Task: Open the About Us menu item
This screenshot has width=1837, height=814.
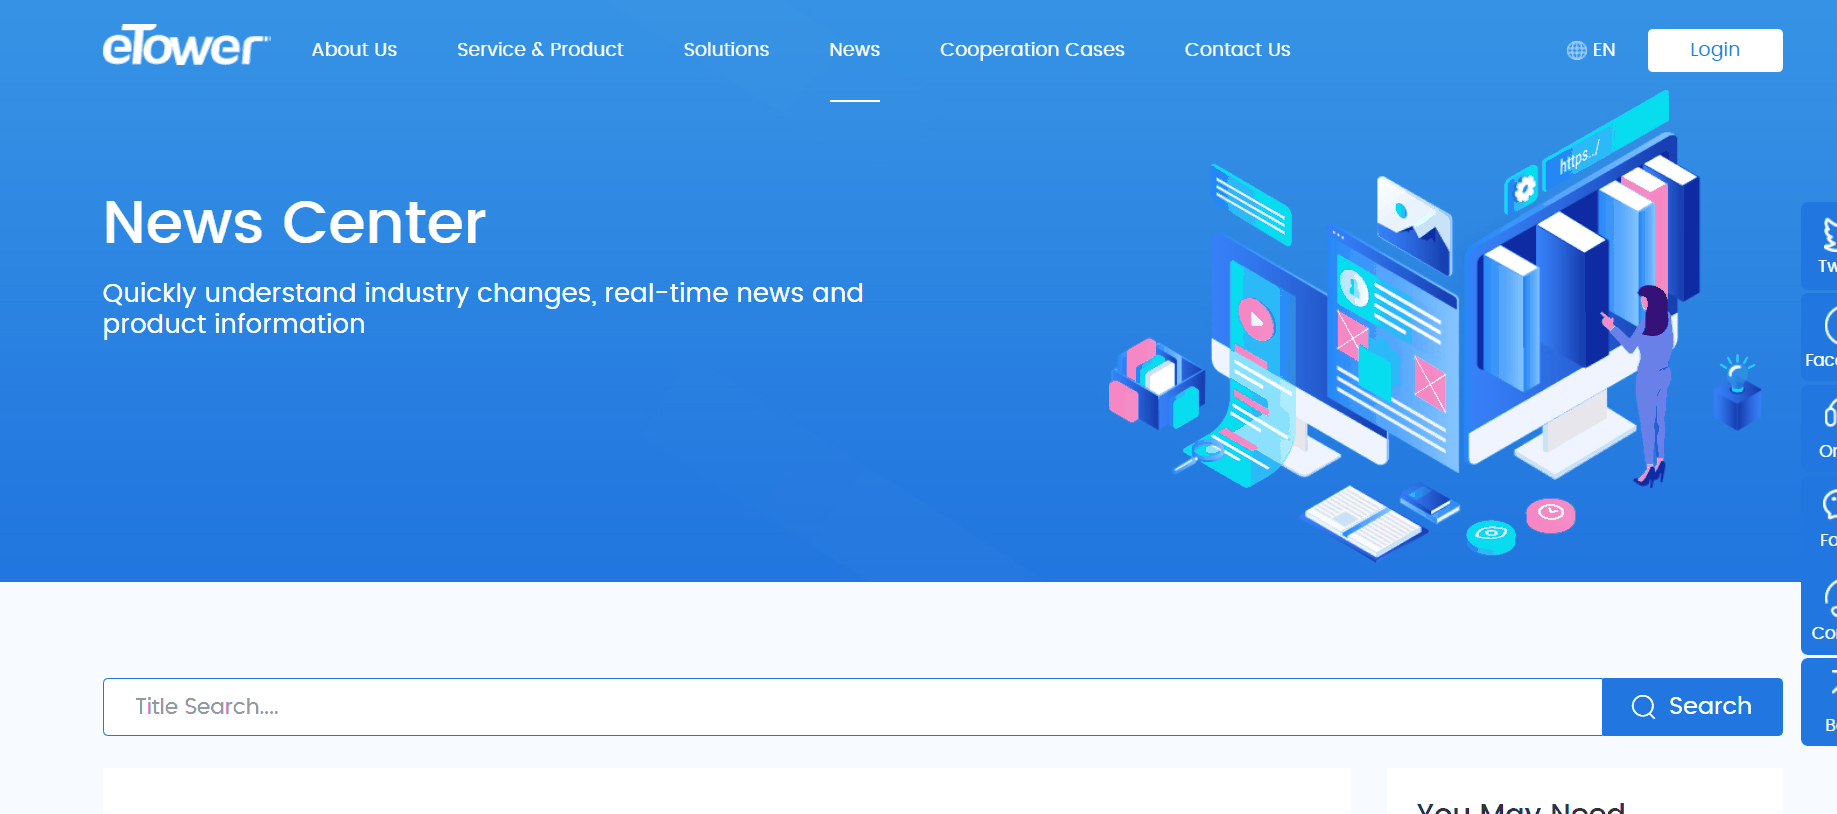Action: 354,50
